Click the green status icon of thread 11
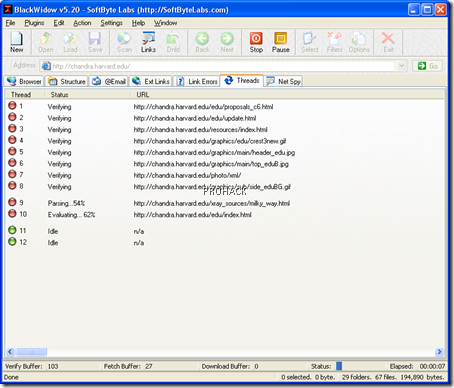This screenshot has width=454, height=388. point(12,230)
